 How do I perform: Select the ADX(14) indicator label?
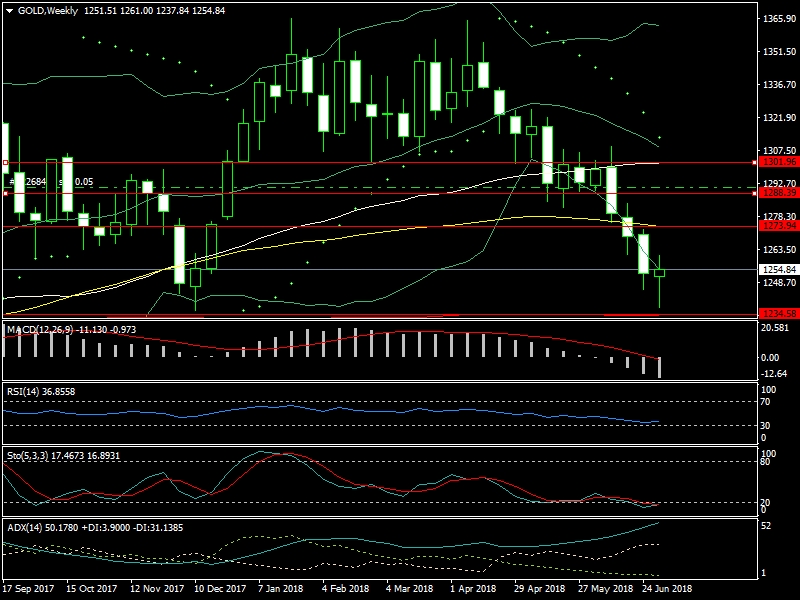point(23,526)
